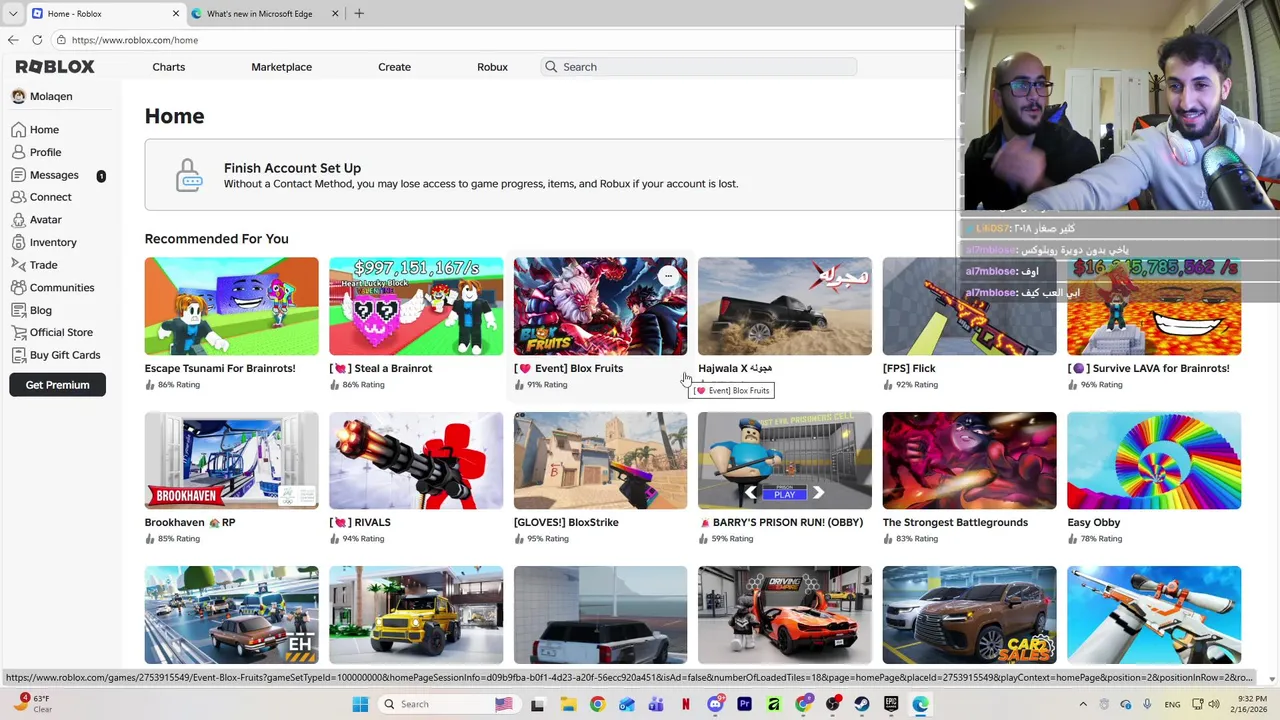Open The Strongest Battlegrounds title link
The width and height of the screenshot is (1280, 720).
(x=955, y=522)
